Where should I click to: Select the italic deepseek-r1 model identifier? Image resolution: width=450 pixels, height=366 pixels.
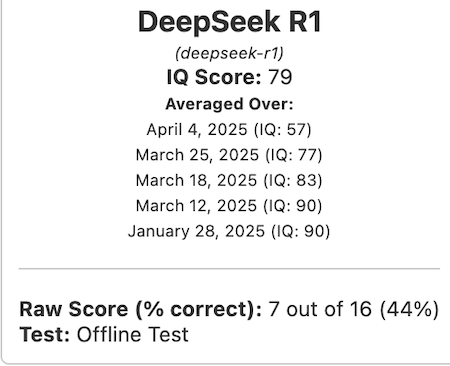pyautogui.click(x=229, y=53)
